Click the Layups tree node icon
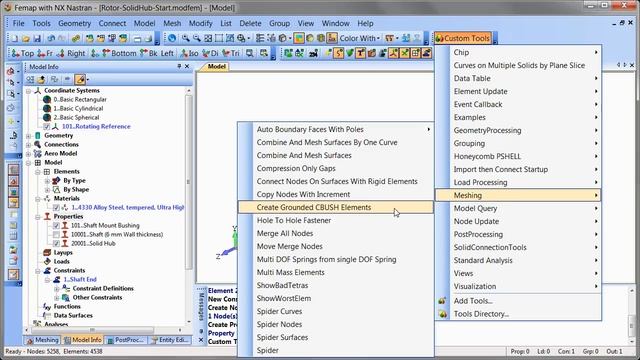640x360 pixels. click(47, 253)
